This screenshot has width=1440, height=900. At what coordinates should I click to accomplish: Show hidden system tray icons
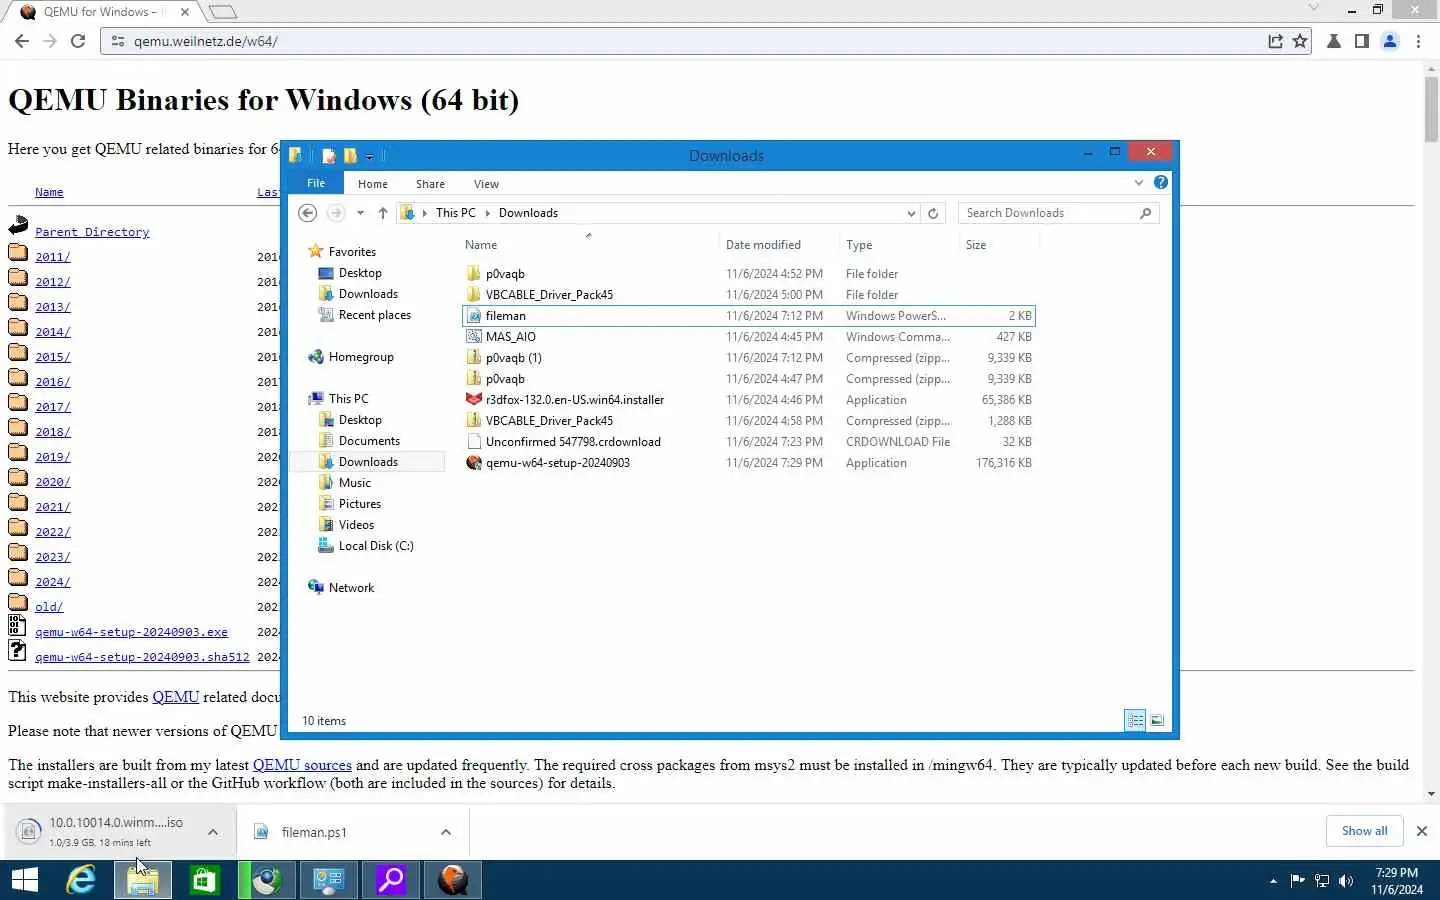(1273, 881)
